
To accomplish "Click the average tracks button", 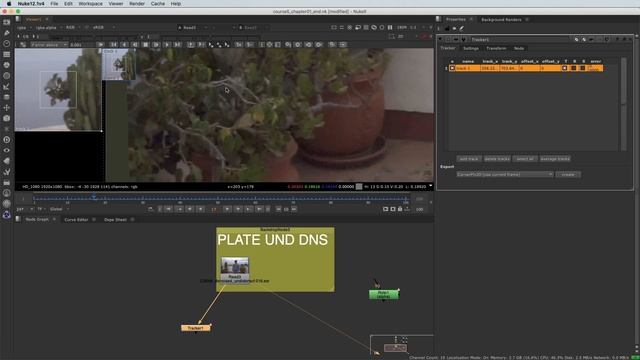I will [x=555, y=159].
